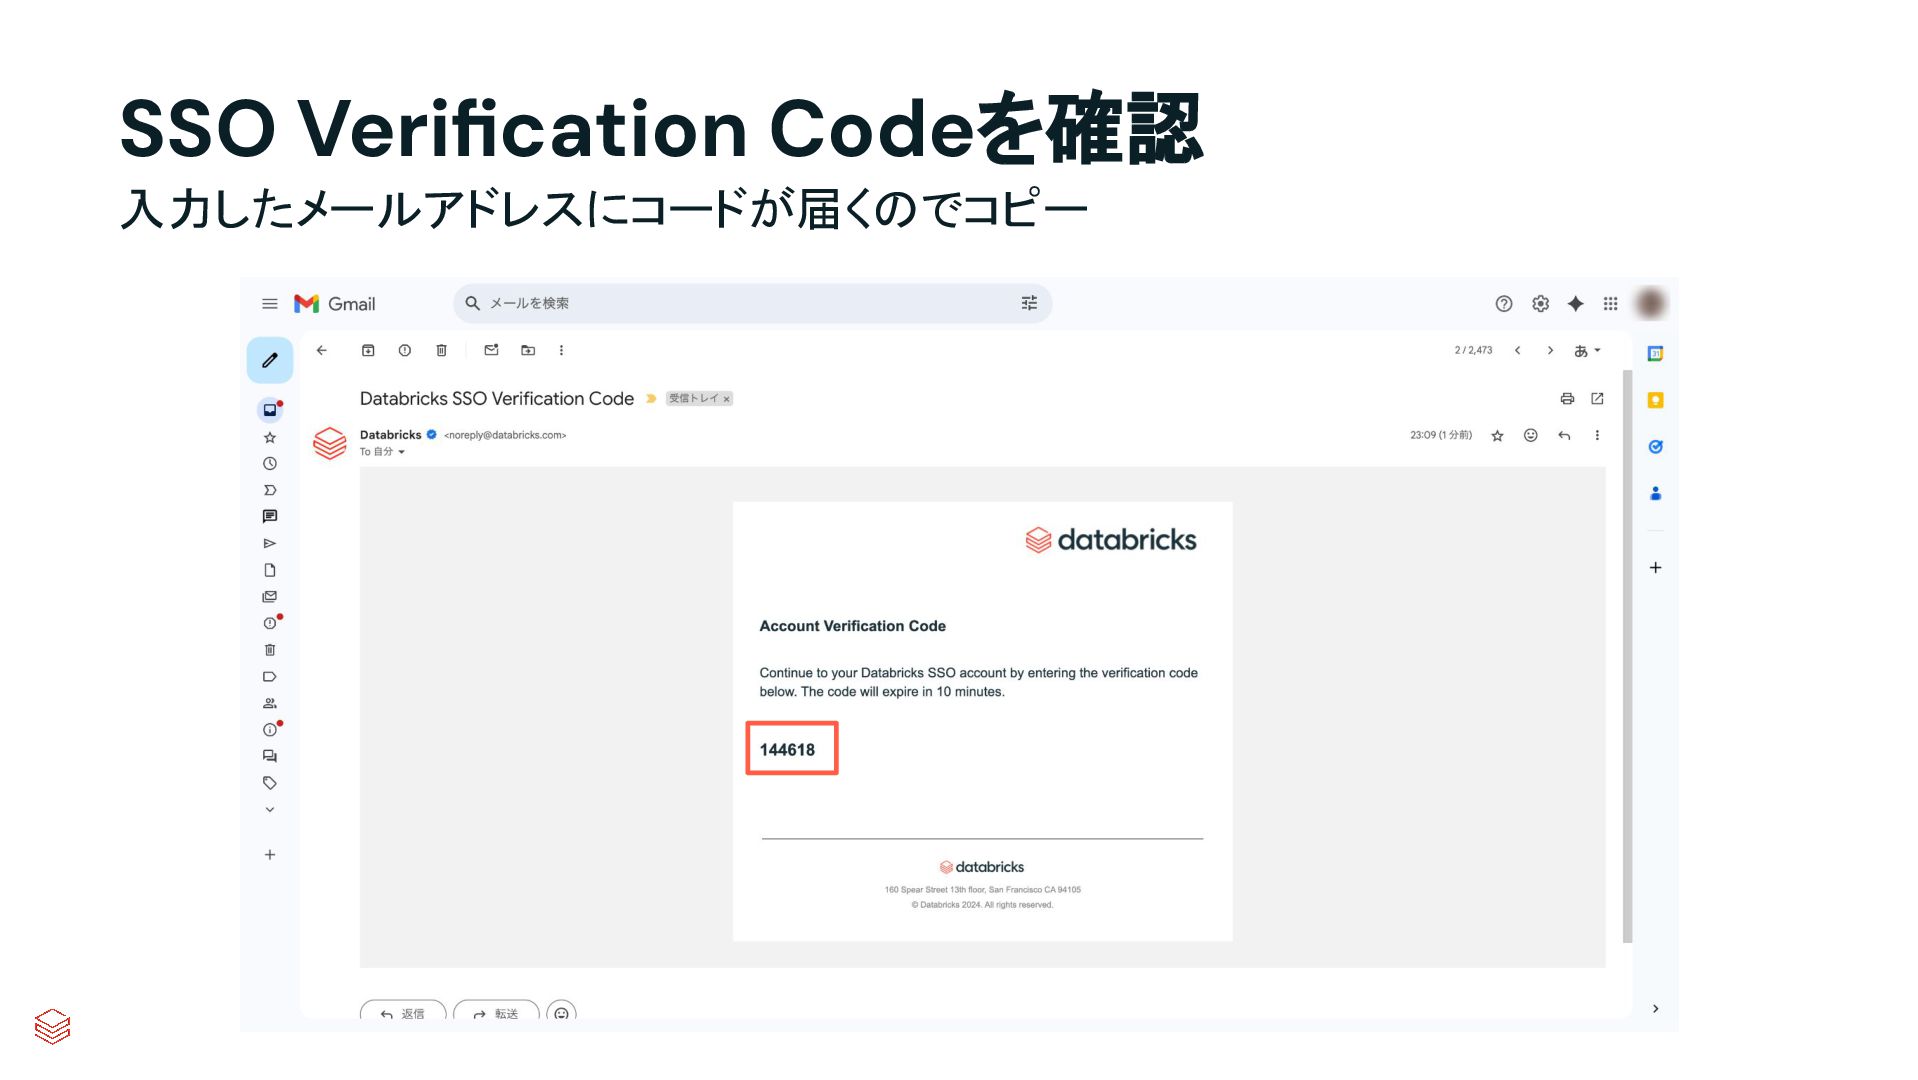Image resolution: width=1918 pixels, height=1080 pixels.
Task: Expand the sidebar's collapsed label list chevron
Action: (270, 810)
